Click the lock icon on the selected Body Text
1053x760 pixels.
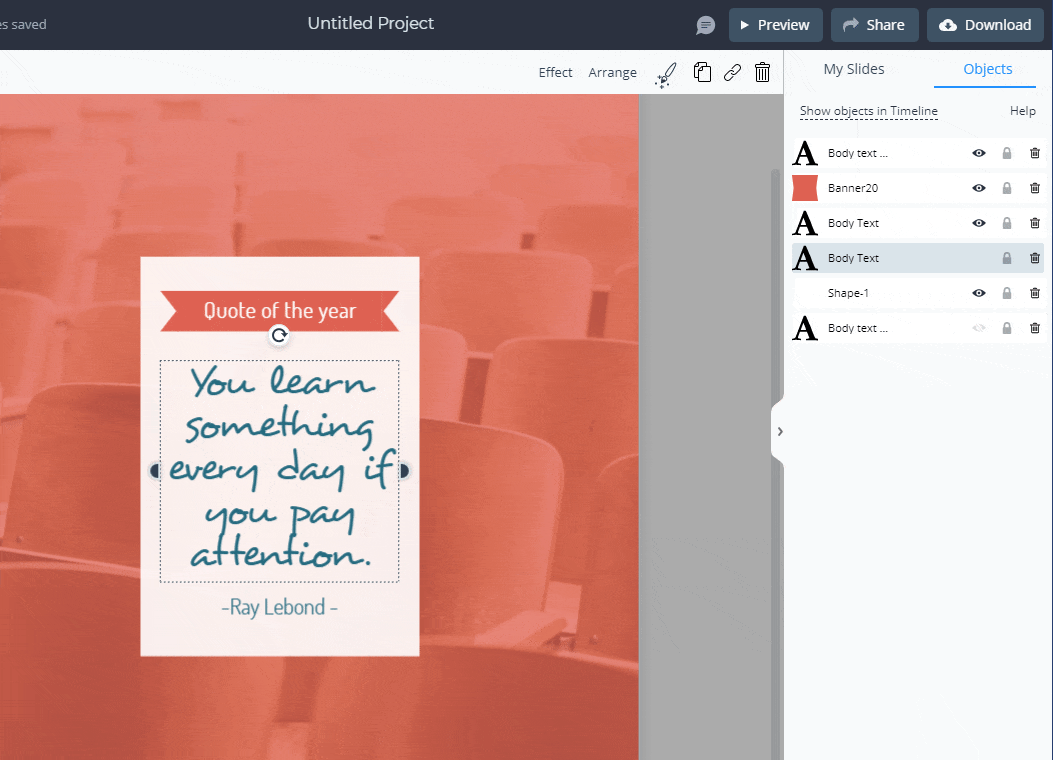click(x=1007, y=258)
